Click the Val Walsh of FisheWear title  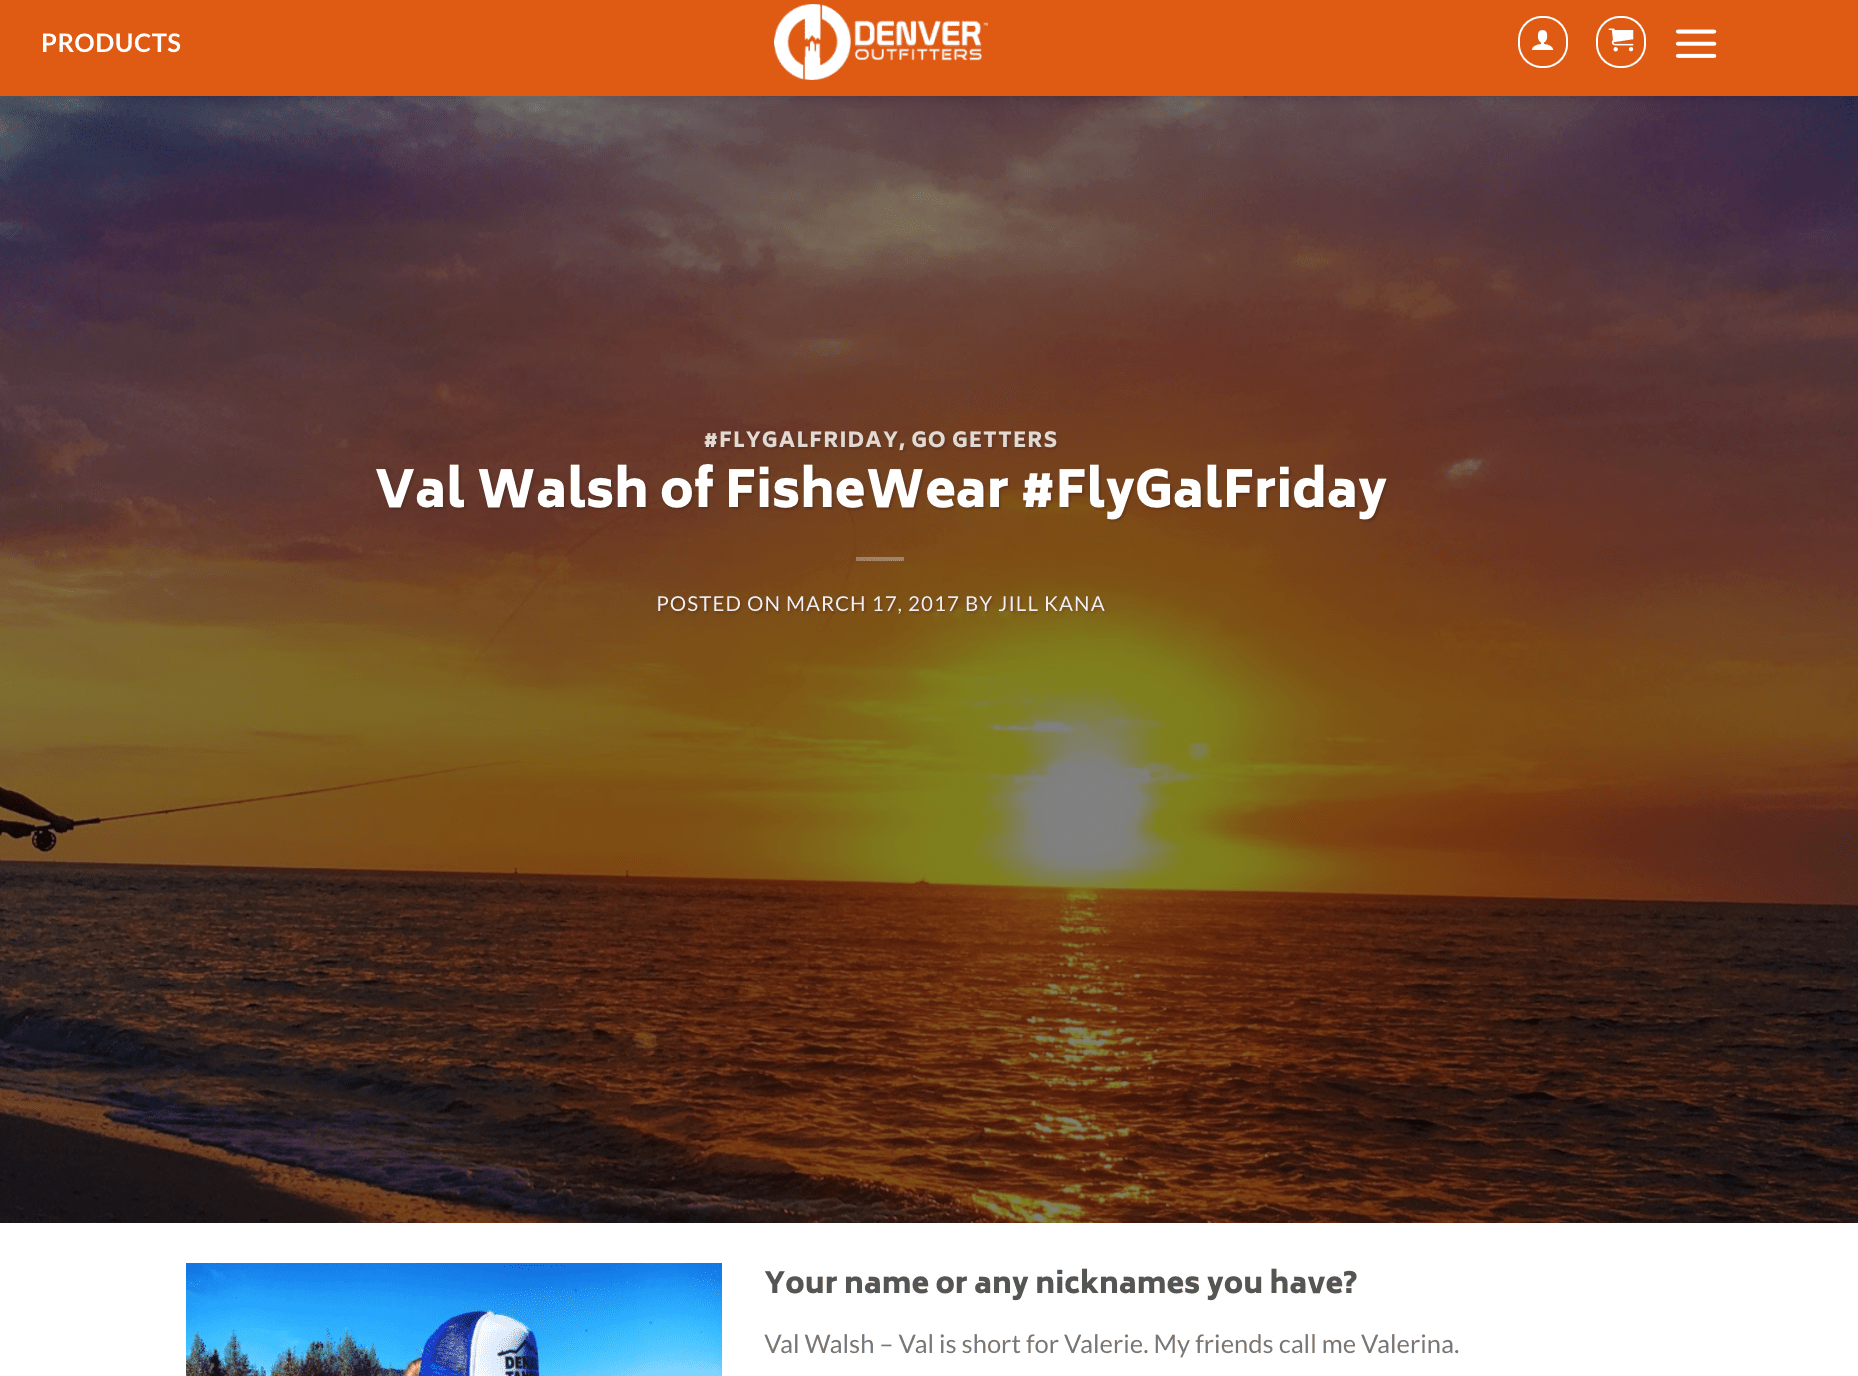point(880,488)
